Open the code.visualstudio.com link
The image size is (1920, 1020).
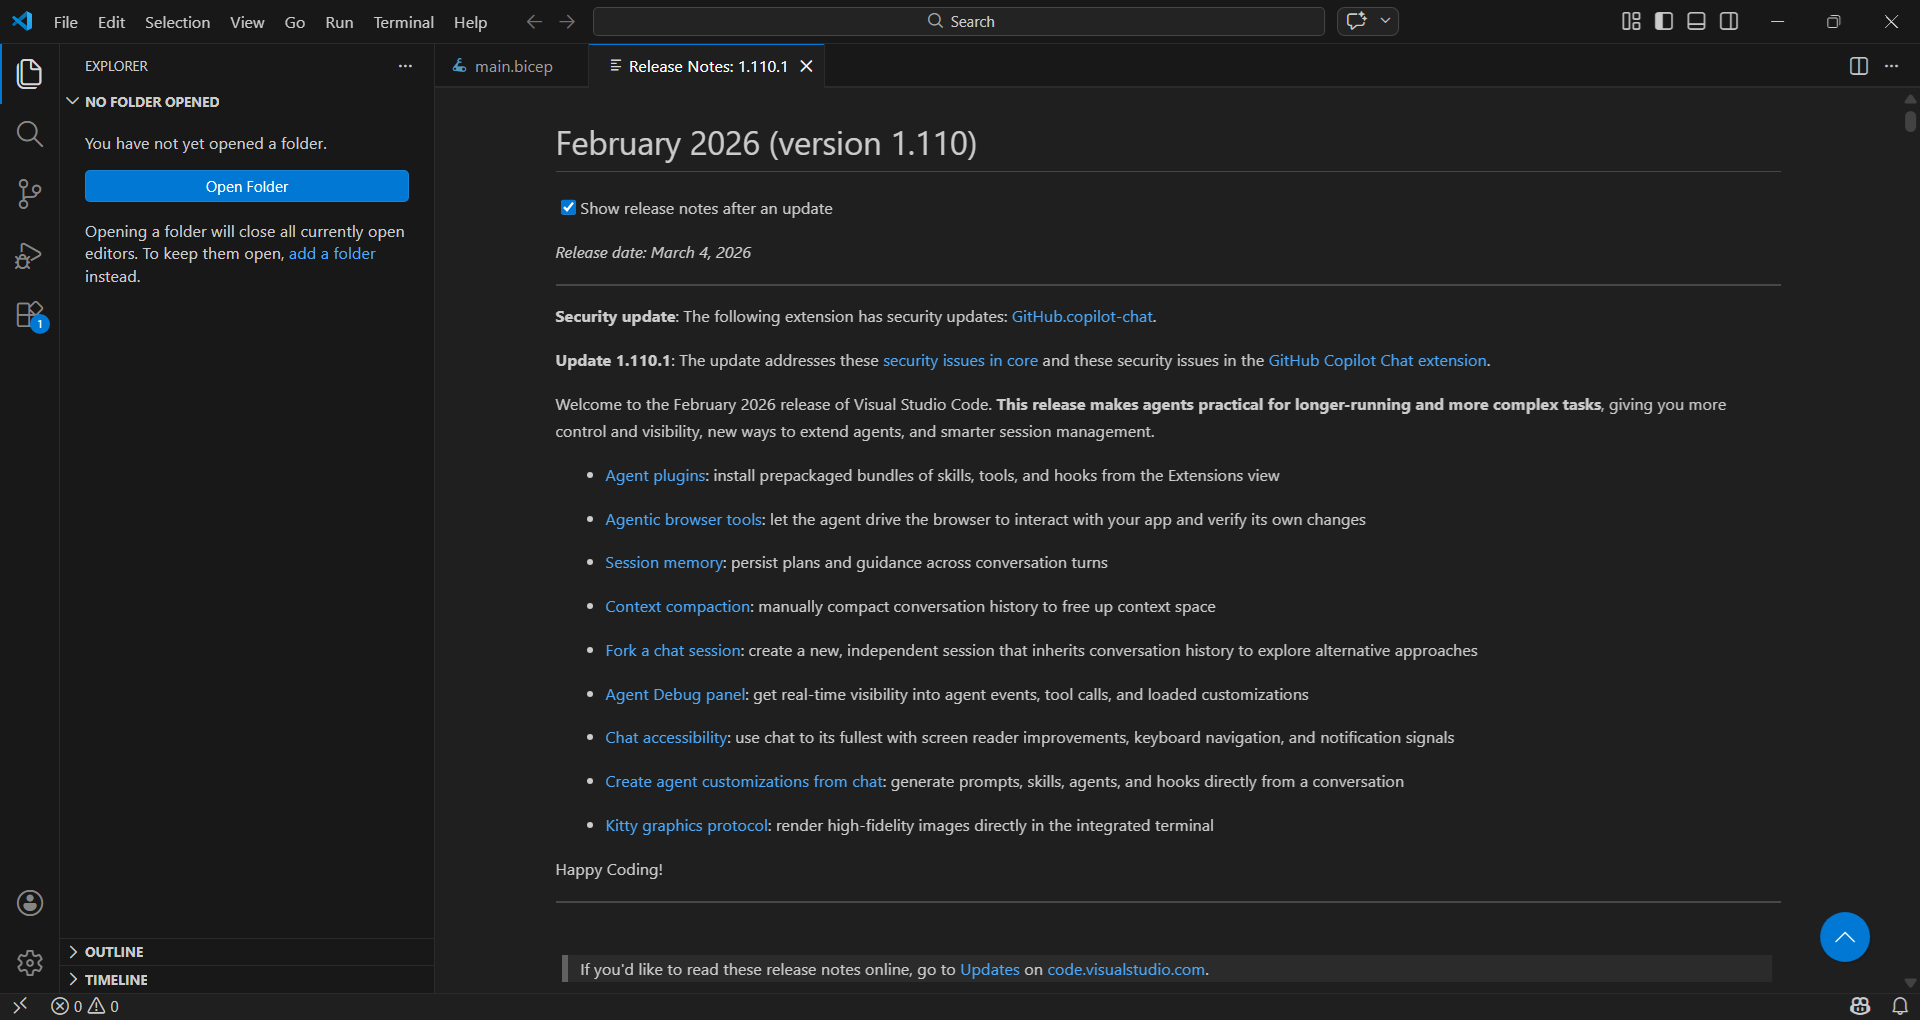1126,970
